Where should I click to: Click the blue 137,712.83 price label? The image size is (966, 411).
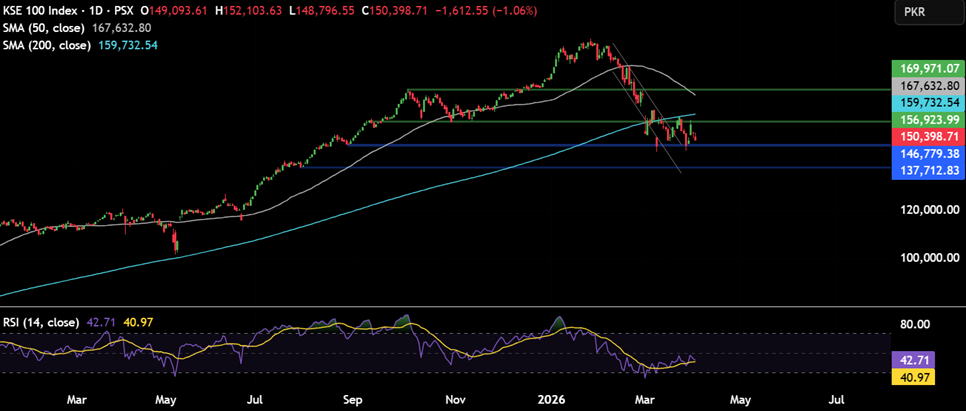(x=926, y=171)
